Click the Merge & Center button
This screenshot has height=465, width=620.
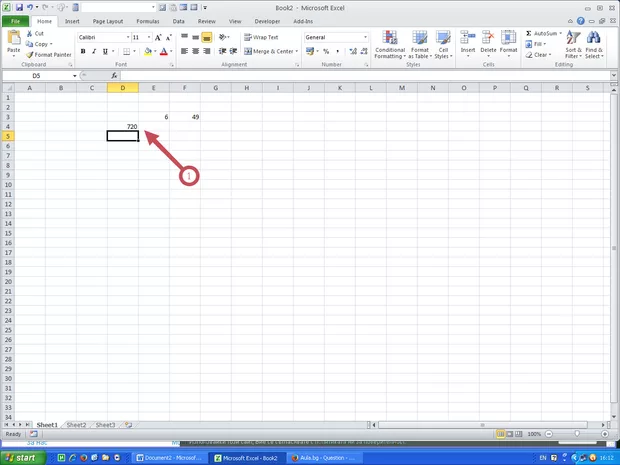[x=269, y=51]
